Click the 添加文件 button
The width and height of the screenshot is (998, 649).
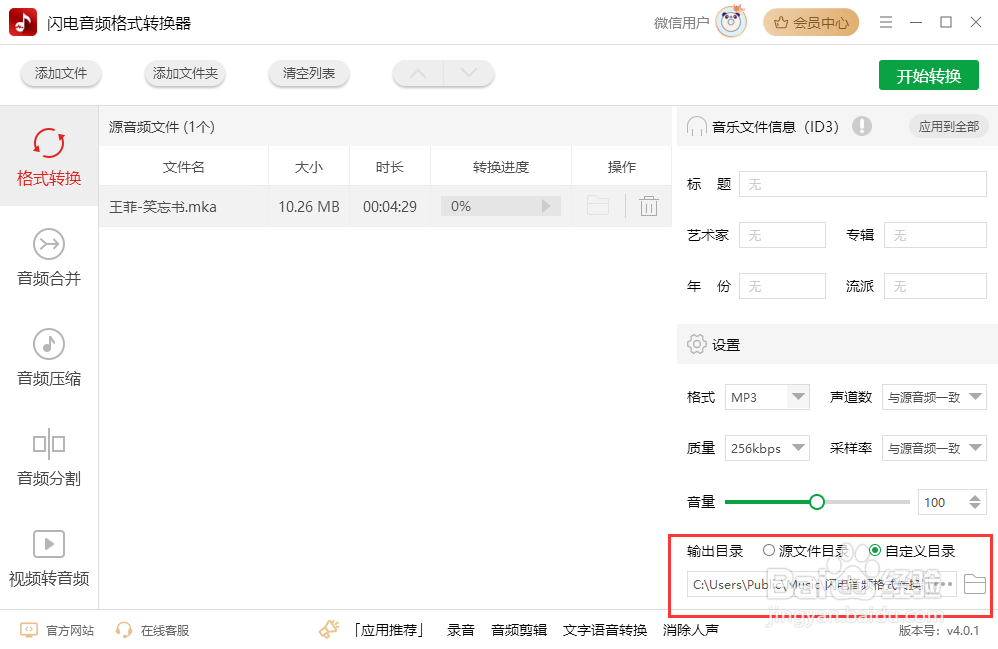(61, 73)
